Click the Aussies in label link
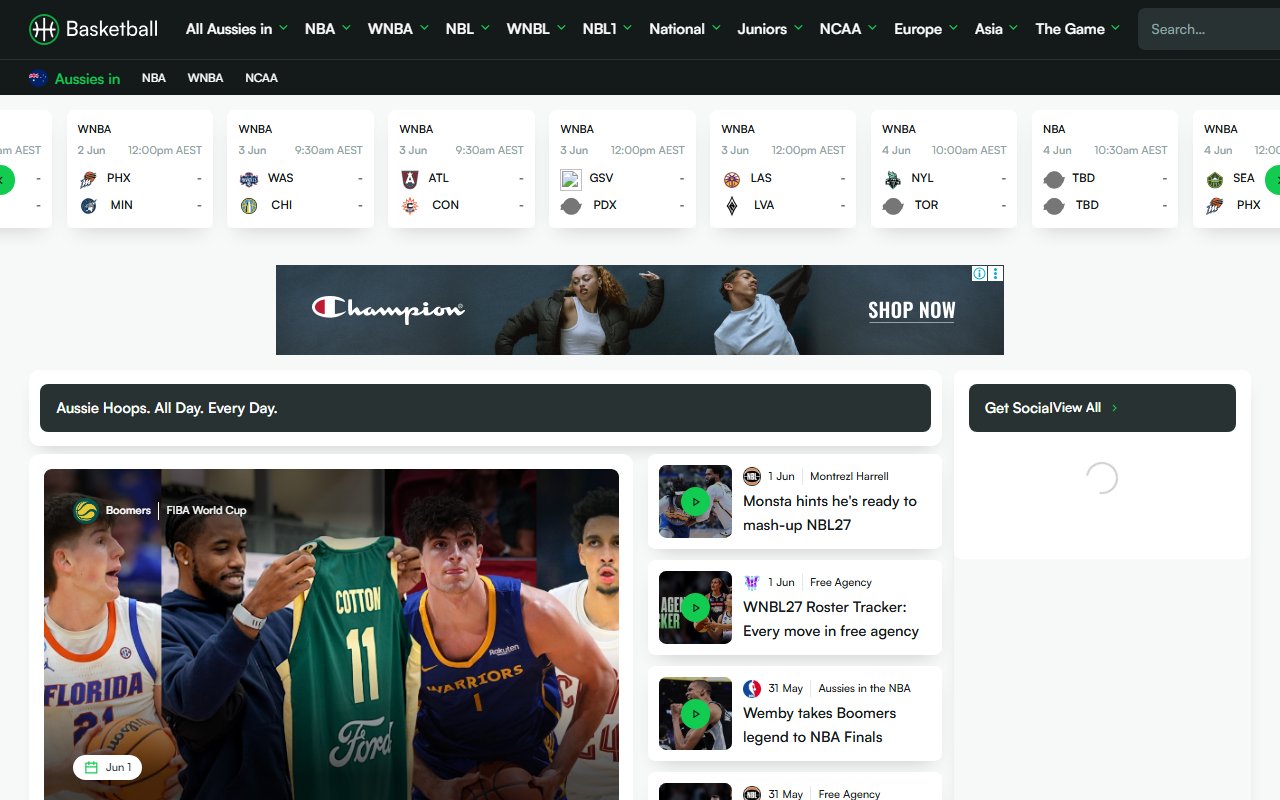 point(87,78)
